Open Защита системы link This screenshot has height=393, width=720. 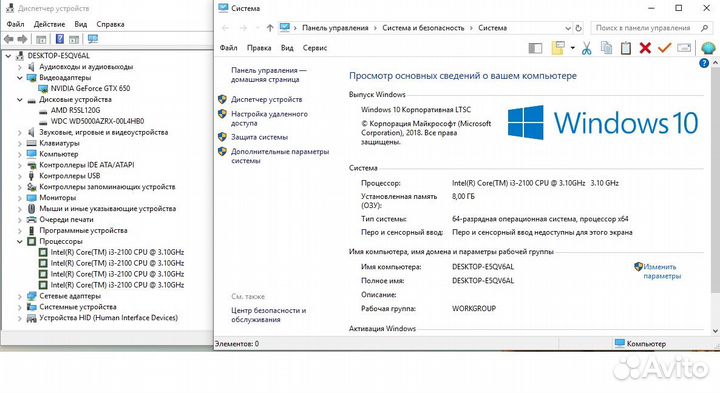coord(259,137)
